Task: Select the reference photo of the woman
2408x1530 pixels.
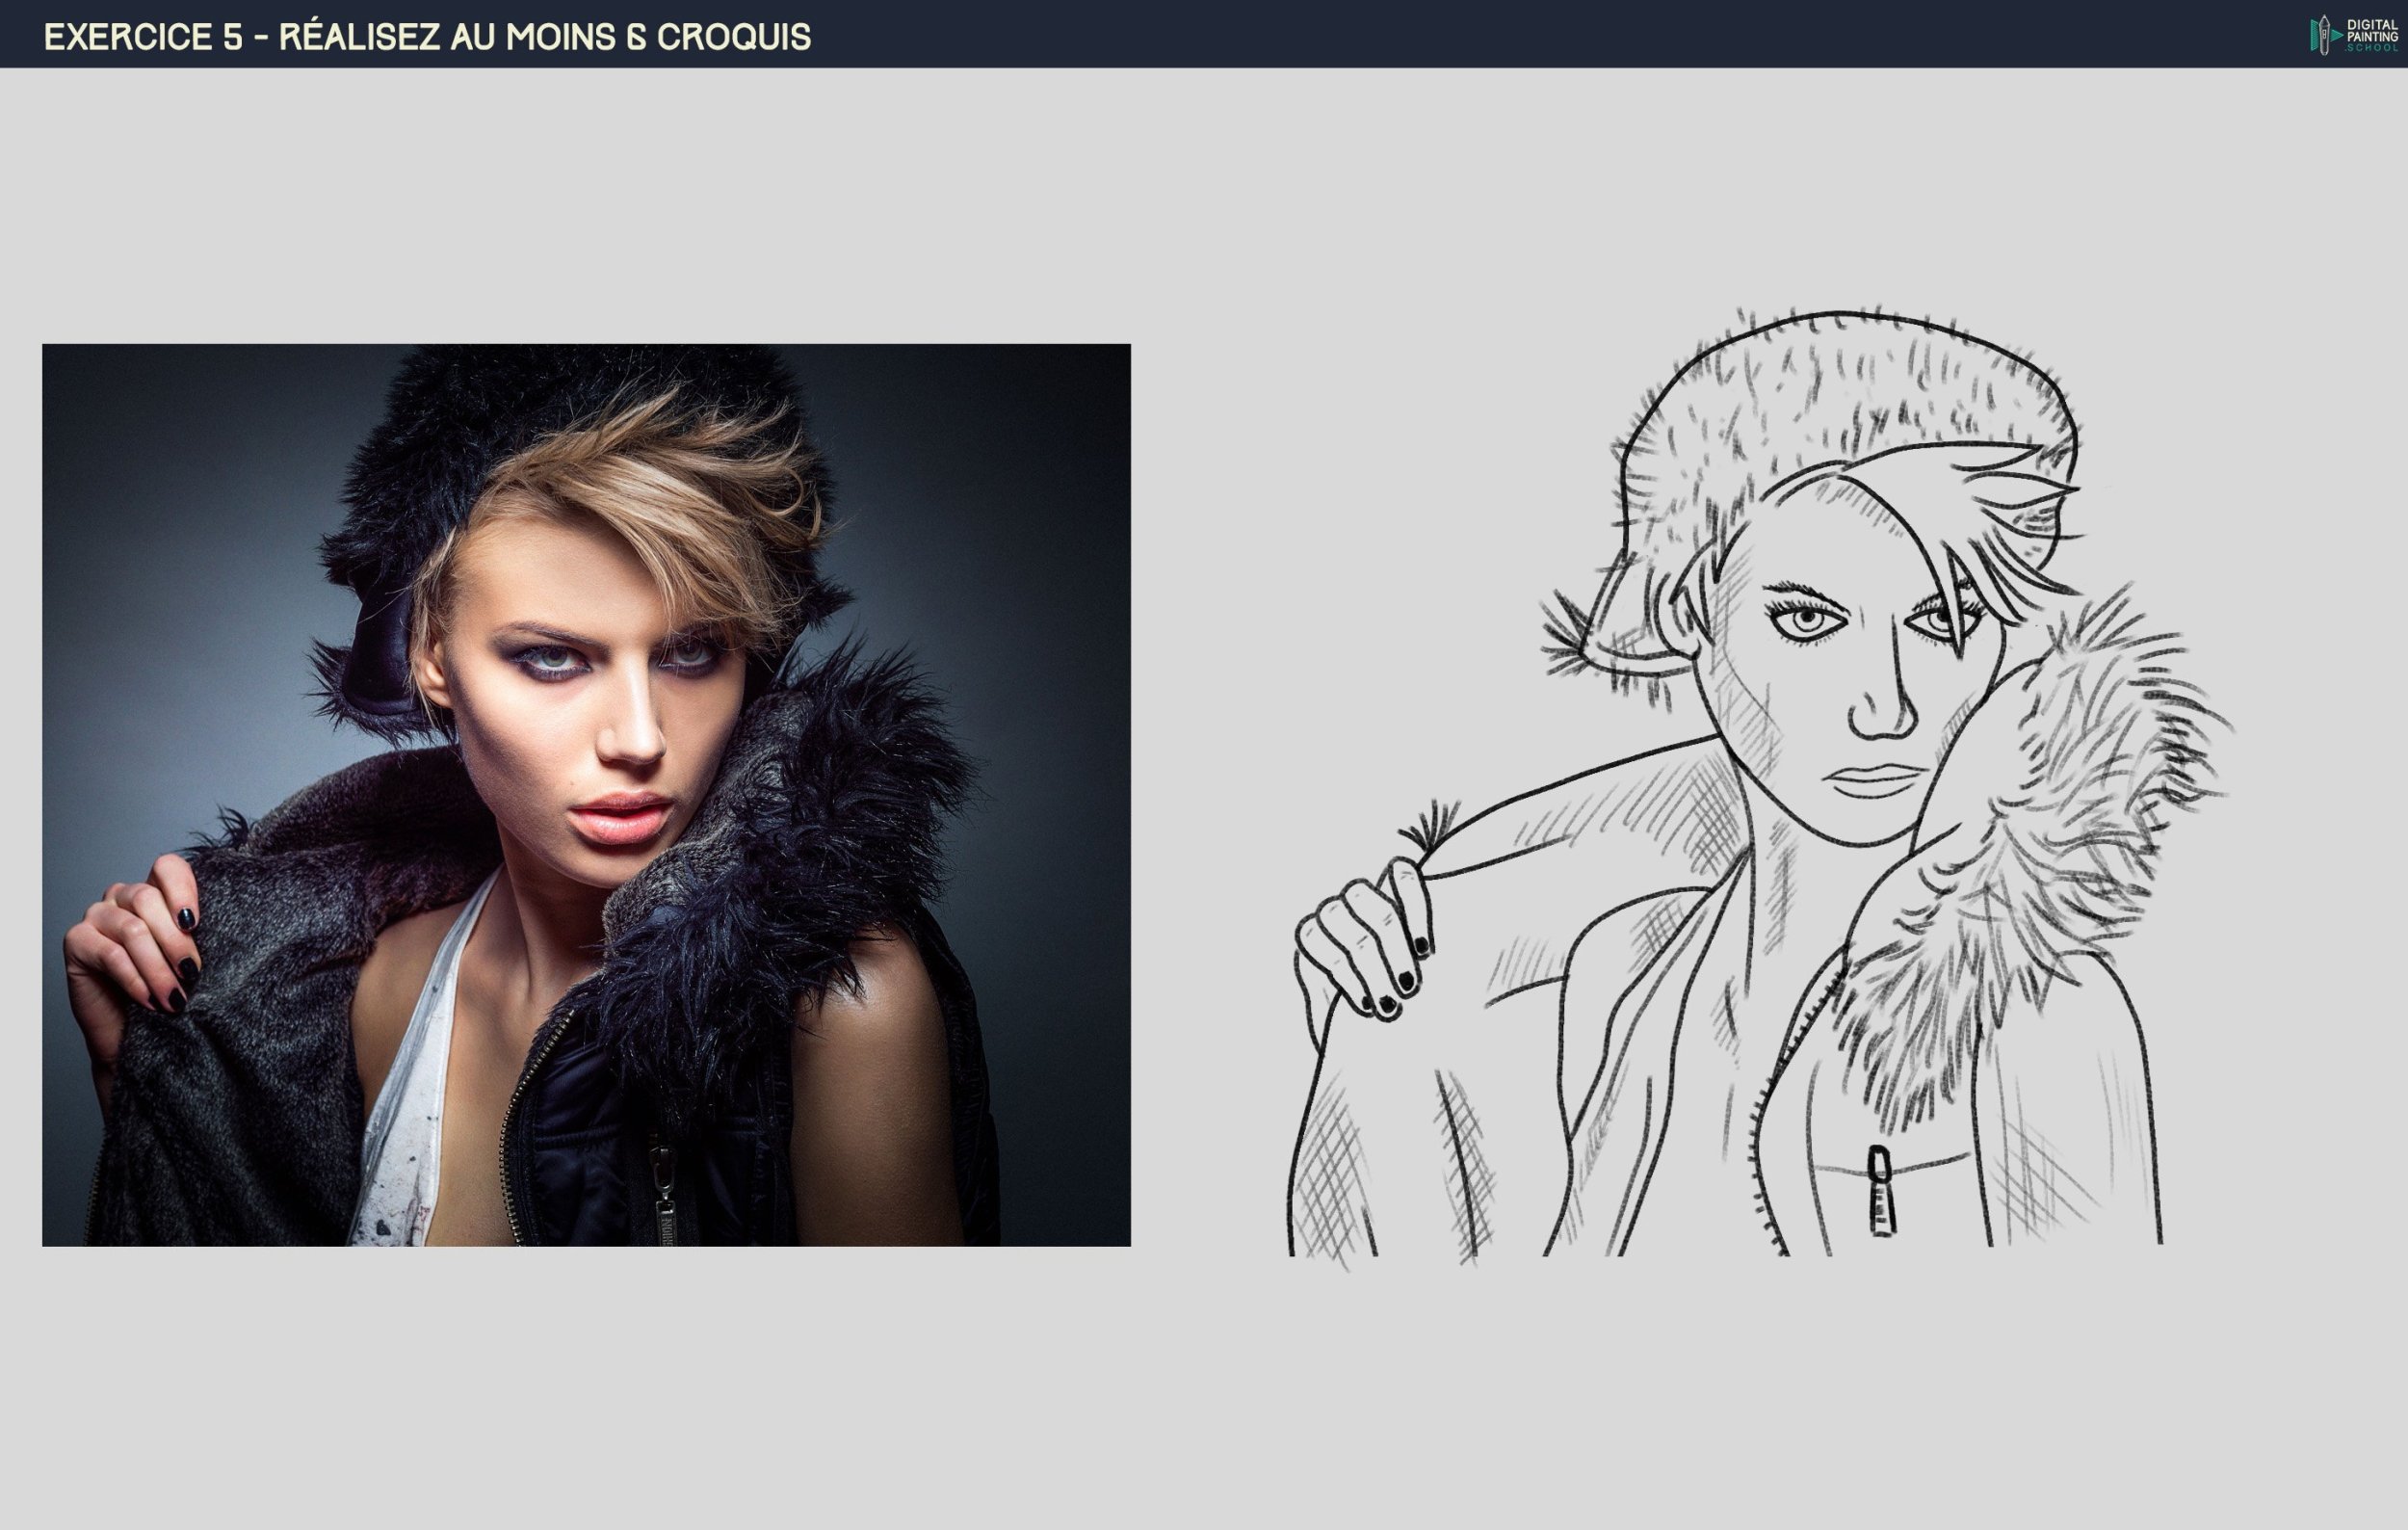Action: [586, 795]
